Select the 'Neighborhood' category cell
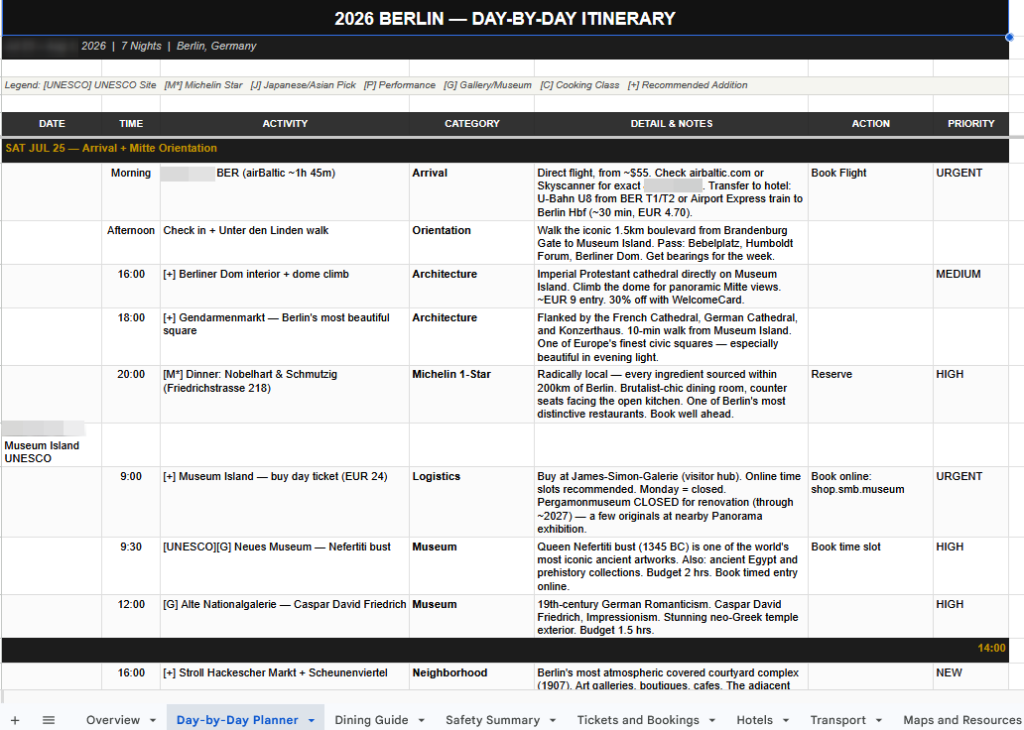This screenshot has width=1024, height=730. click(472, 676)
